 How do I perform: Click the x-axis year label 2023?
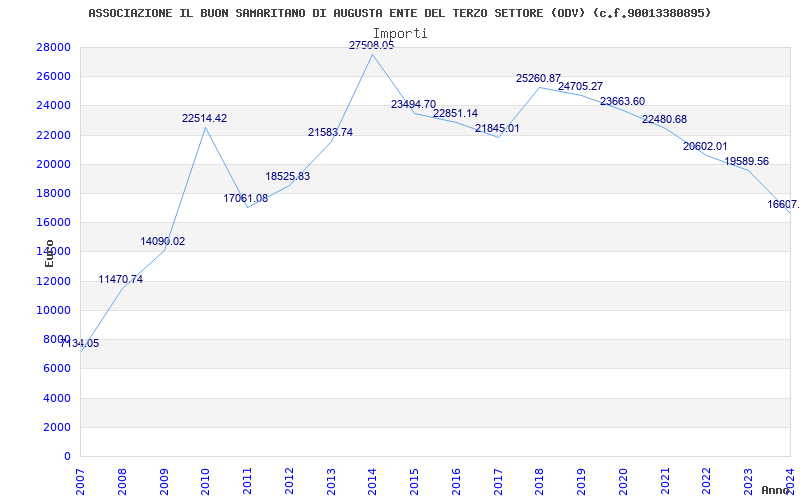point(749,482)
